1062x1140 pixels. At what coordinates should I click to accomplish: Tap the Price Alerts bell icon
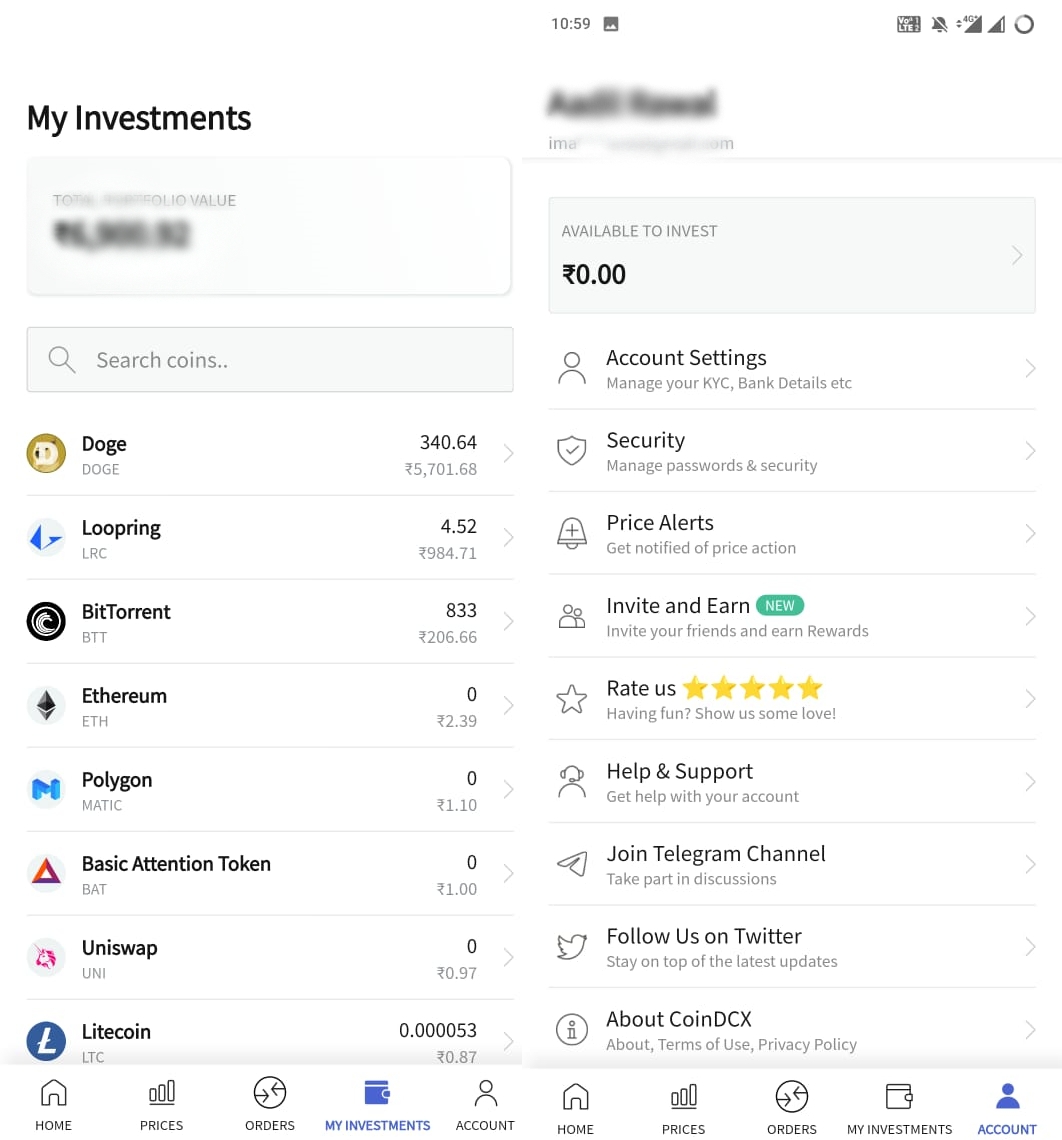(x=571, y=534)
